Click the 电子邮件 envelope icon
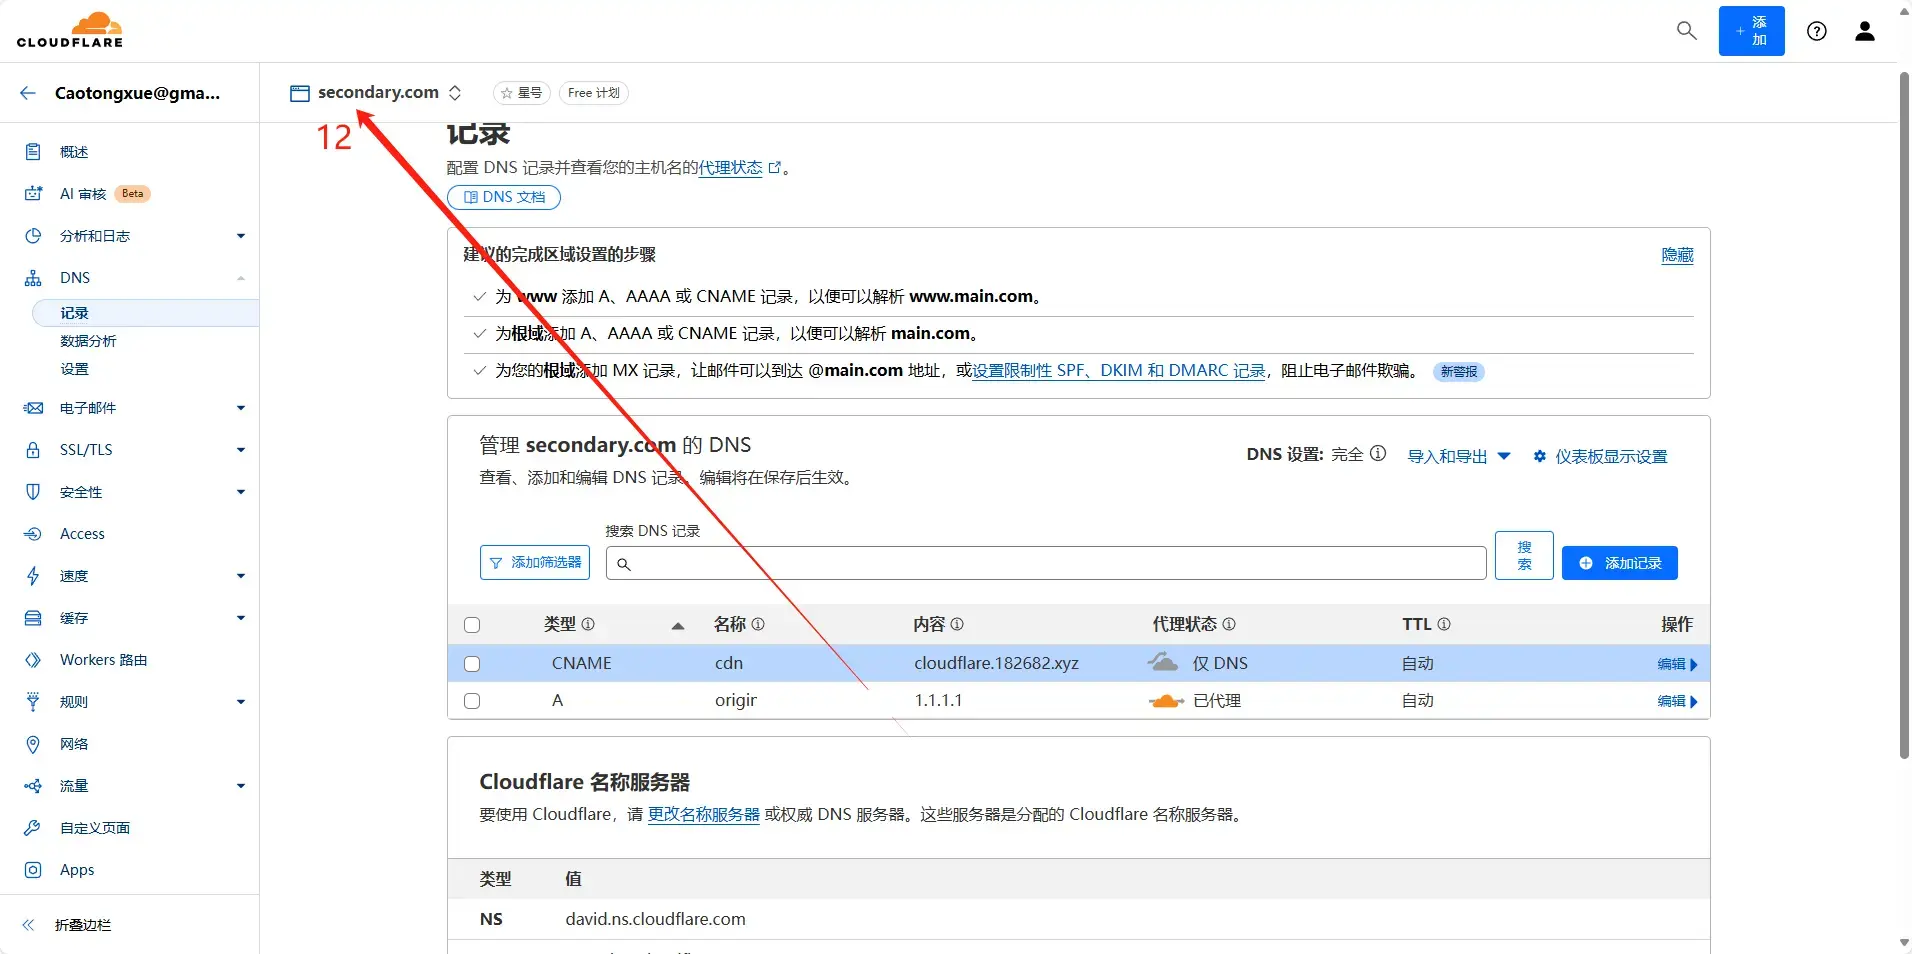1912x954 pixels. point(33,408)
